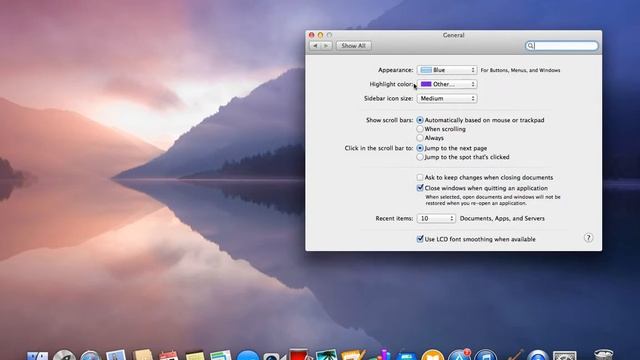Screen dimensions: 640x360
Task: Open the Sidebar icon size dropdown
Action: [x=447, y=98]
